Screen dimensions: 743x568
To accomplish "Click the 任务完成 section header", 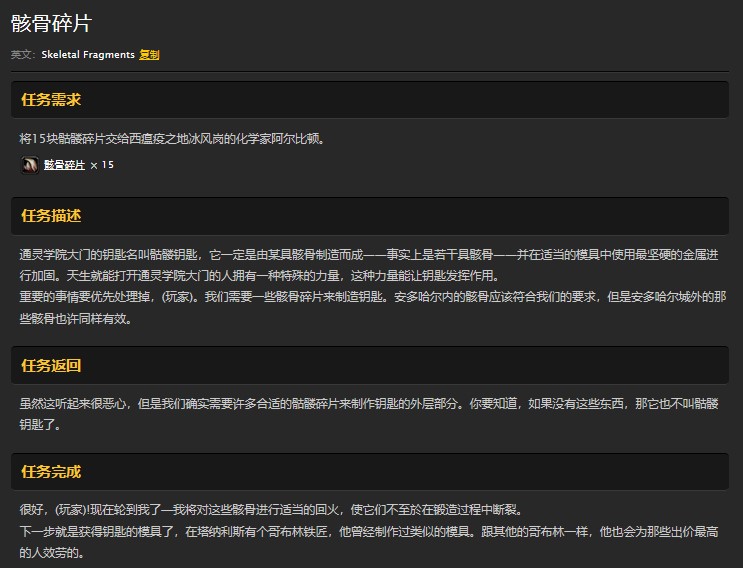I will pyautogui.click(x=51, y=472).
